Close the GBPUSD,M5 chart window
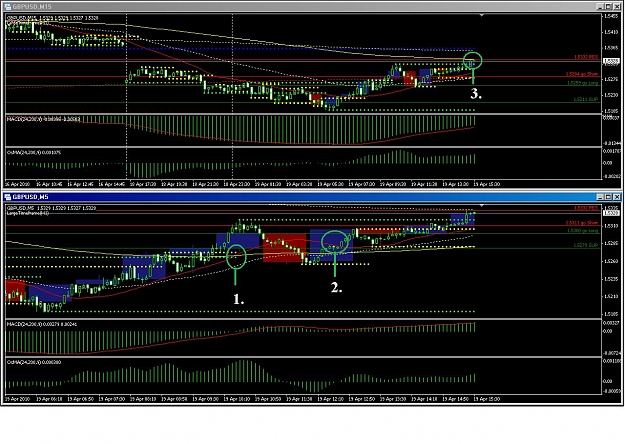This screenshot has height=444, width=625. 617,197
